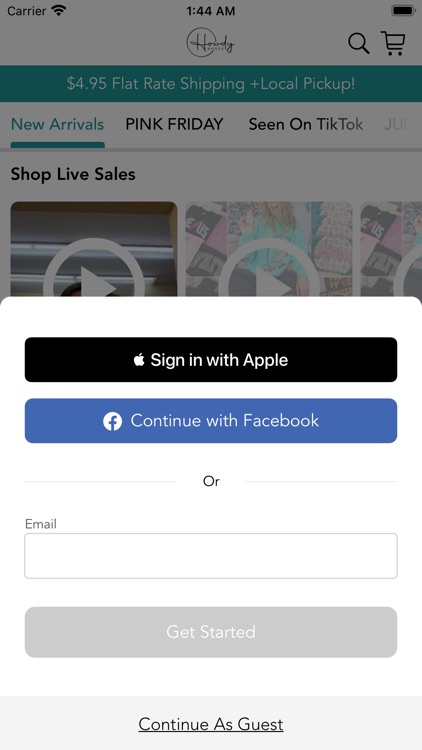Viewport: 422px width, 750px height.
Task: Open the search magnifier icon
Action: tap(358, 44)
